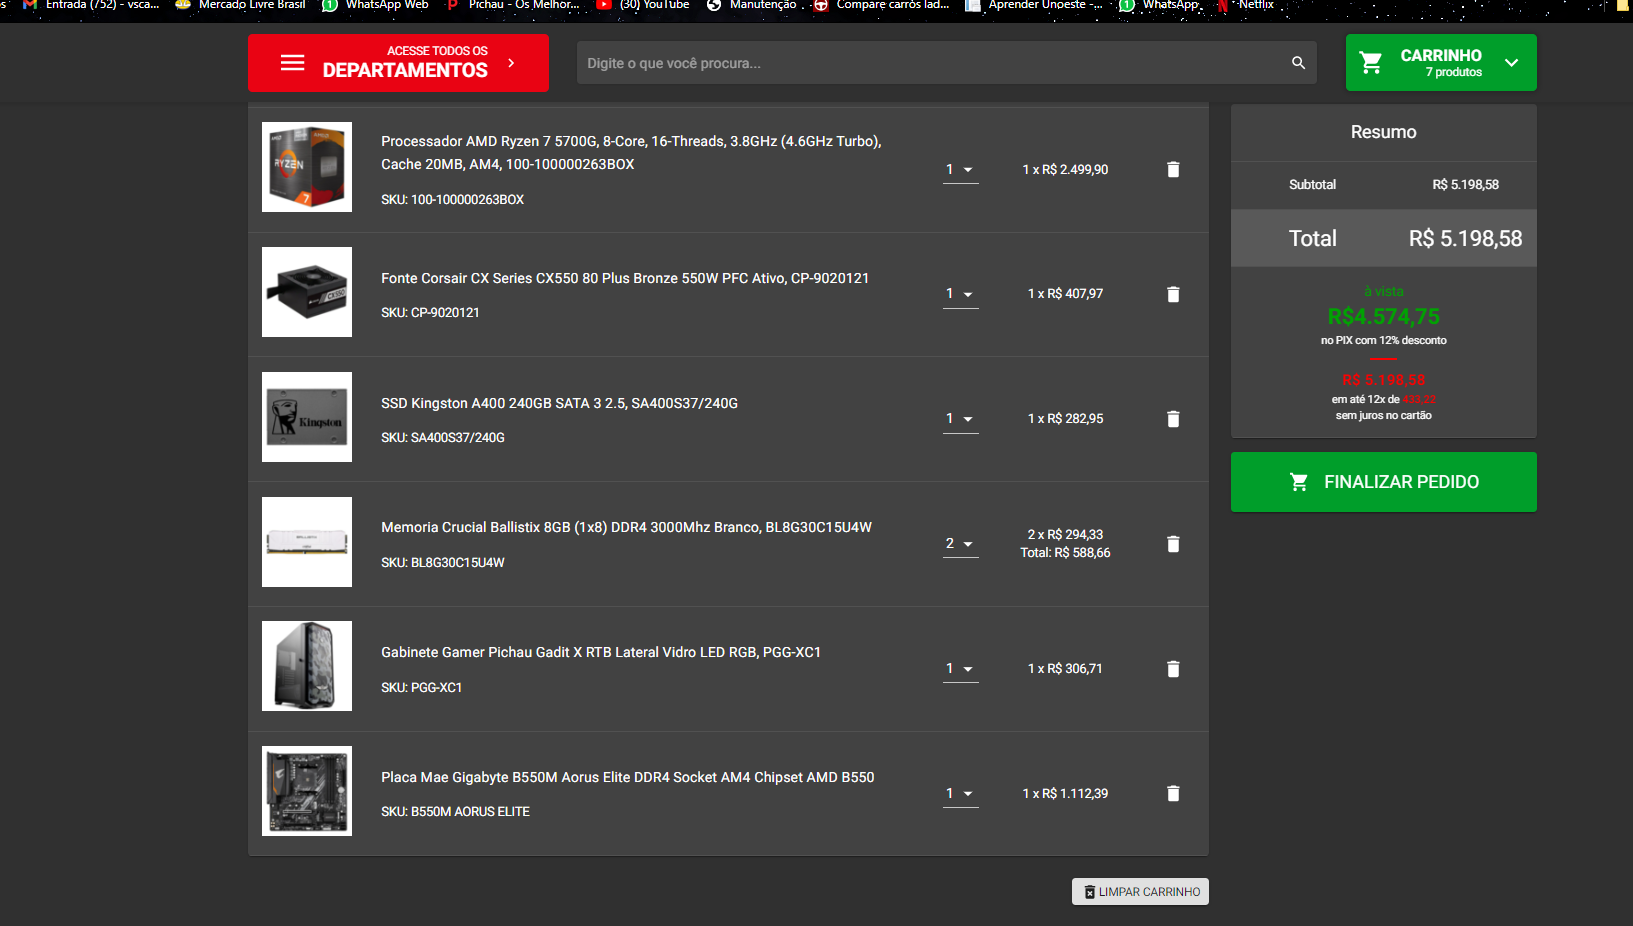Expand Departamentos arrow chevron

[511, 63]
